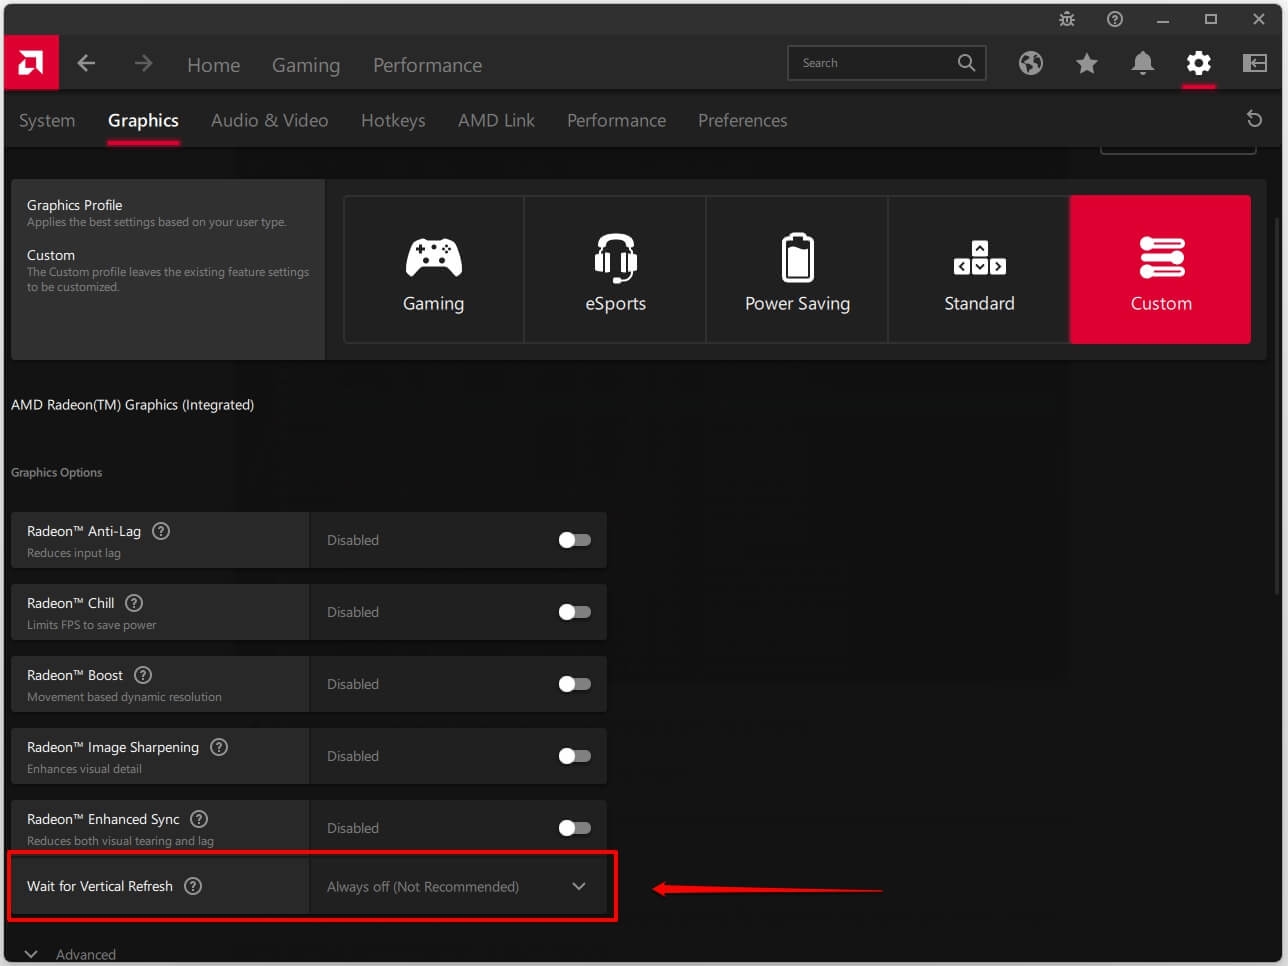The height and width of the screenshot is (966, 1288).
Task: Click the Graphics Profile description text
Action: [x=156, y=222]
